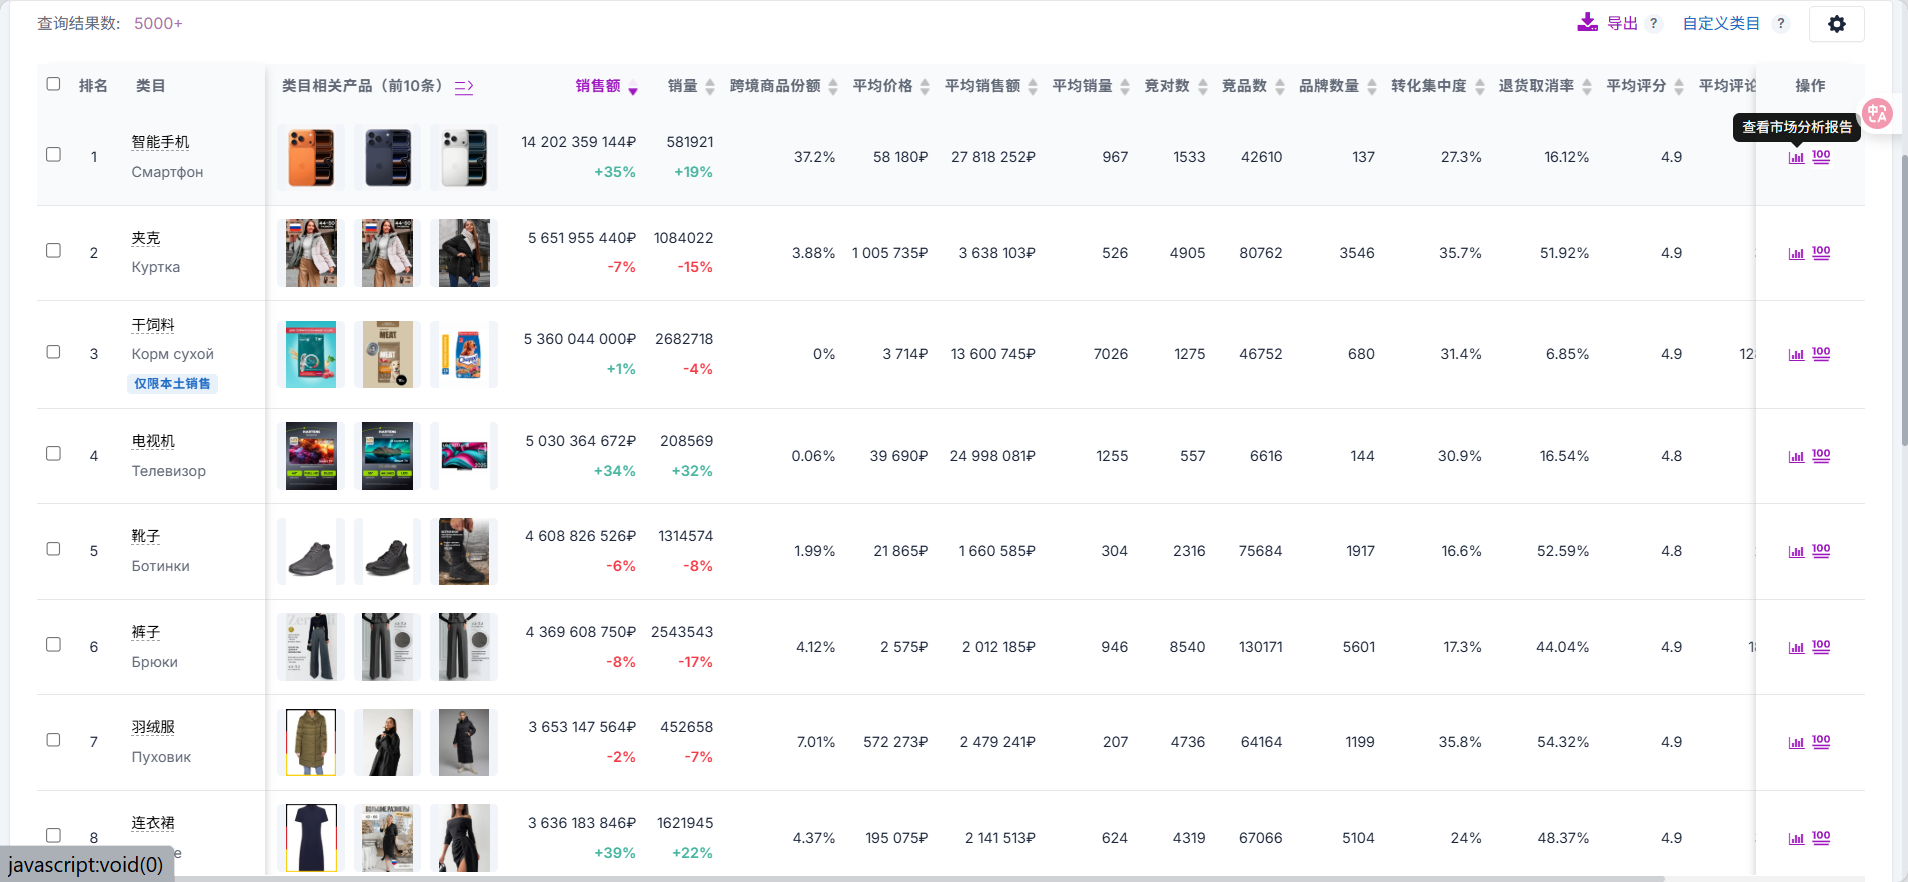
Task: Click the export download icon
Action: pyautogui.click(x=1587, y=23)
